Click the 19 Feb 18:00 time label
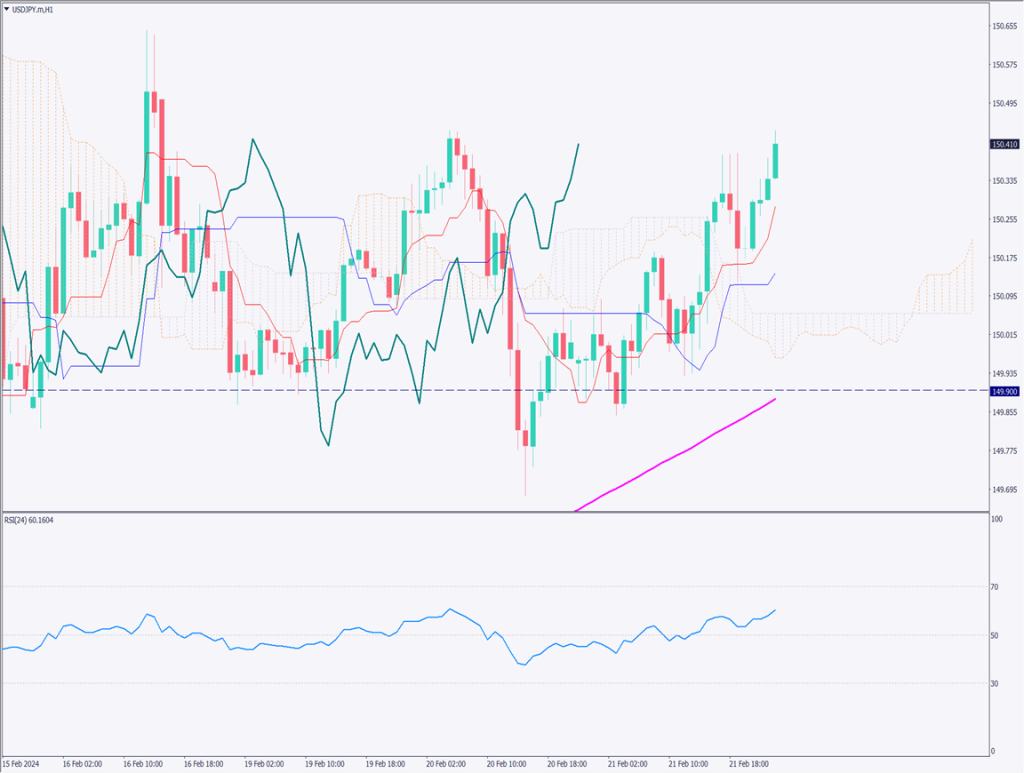 386,762
